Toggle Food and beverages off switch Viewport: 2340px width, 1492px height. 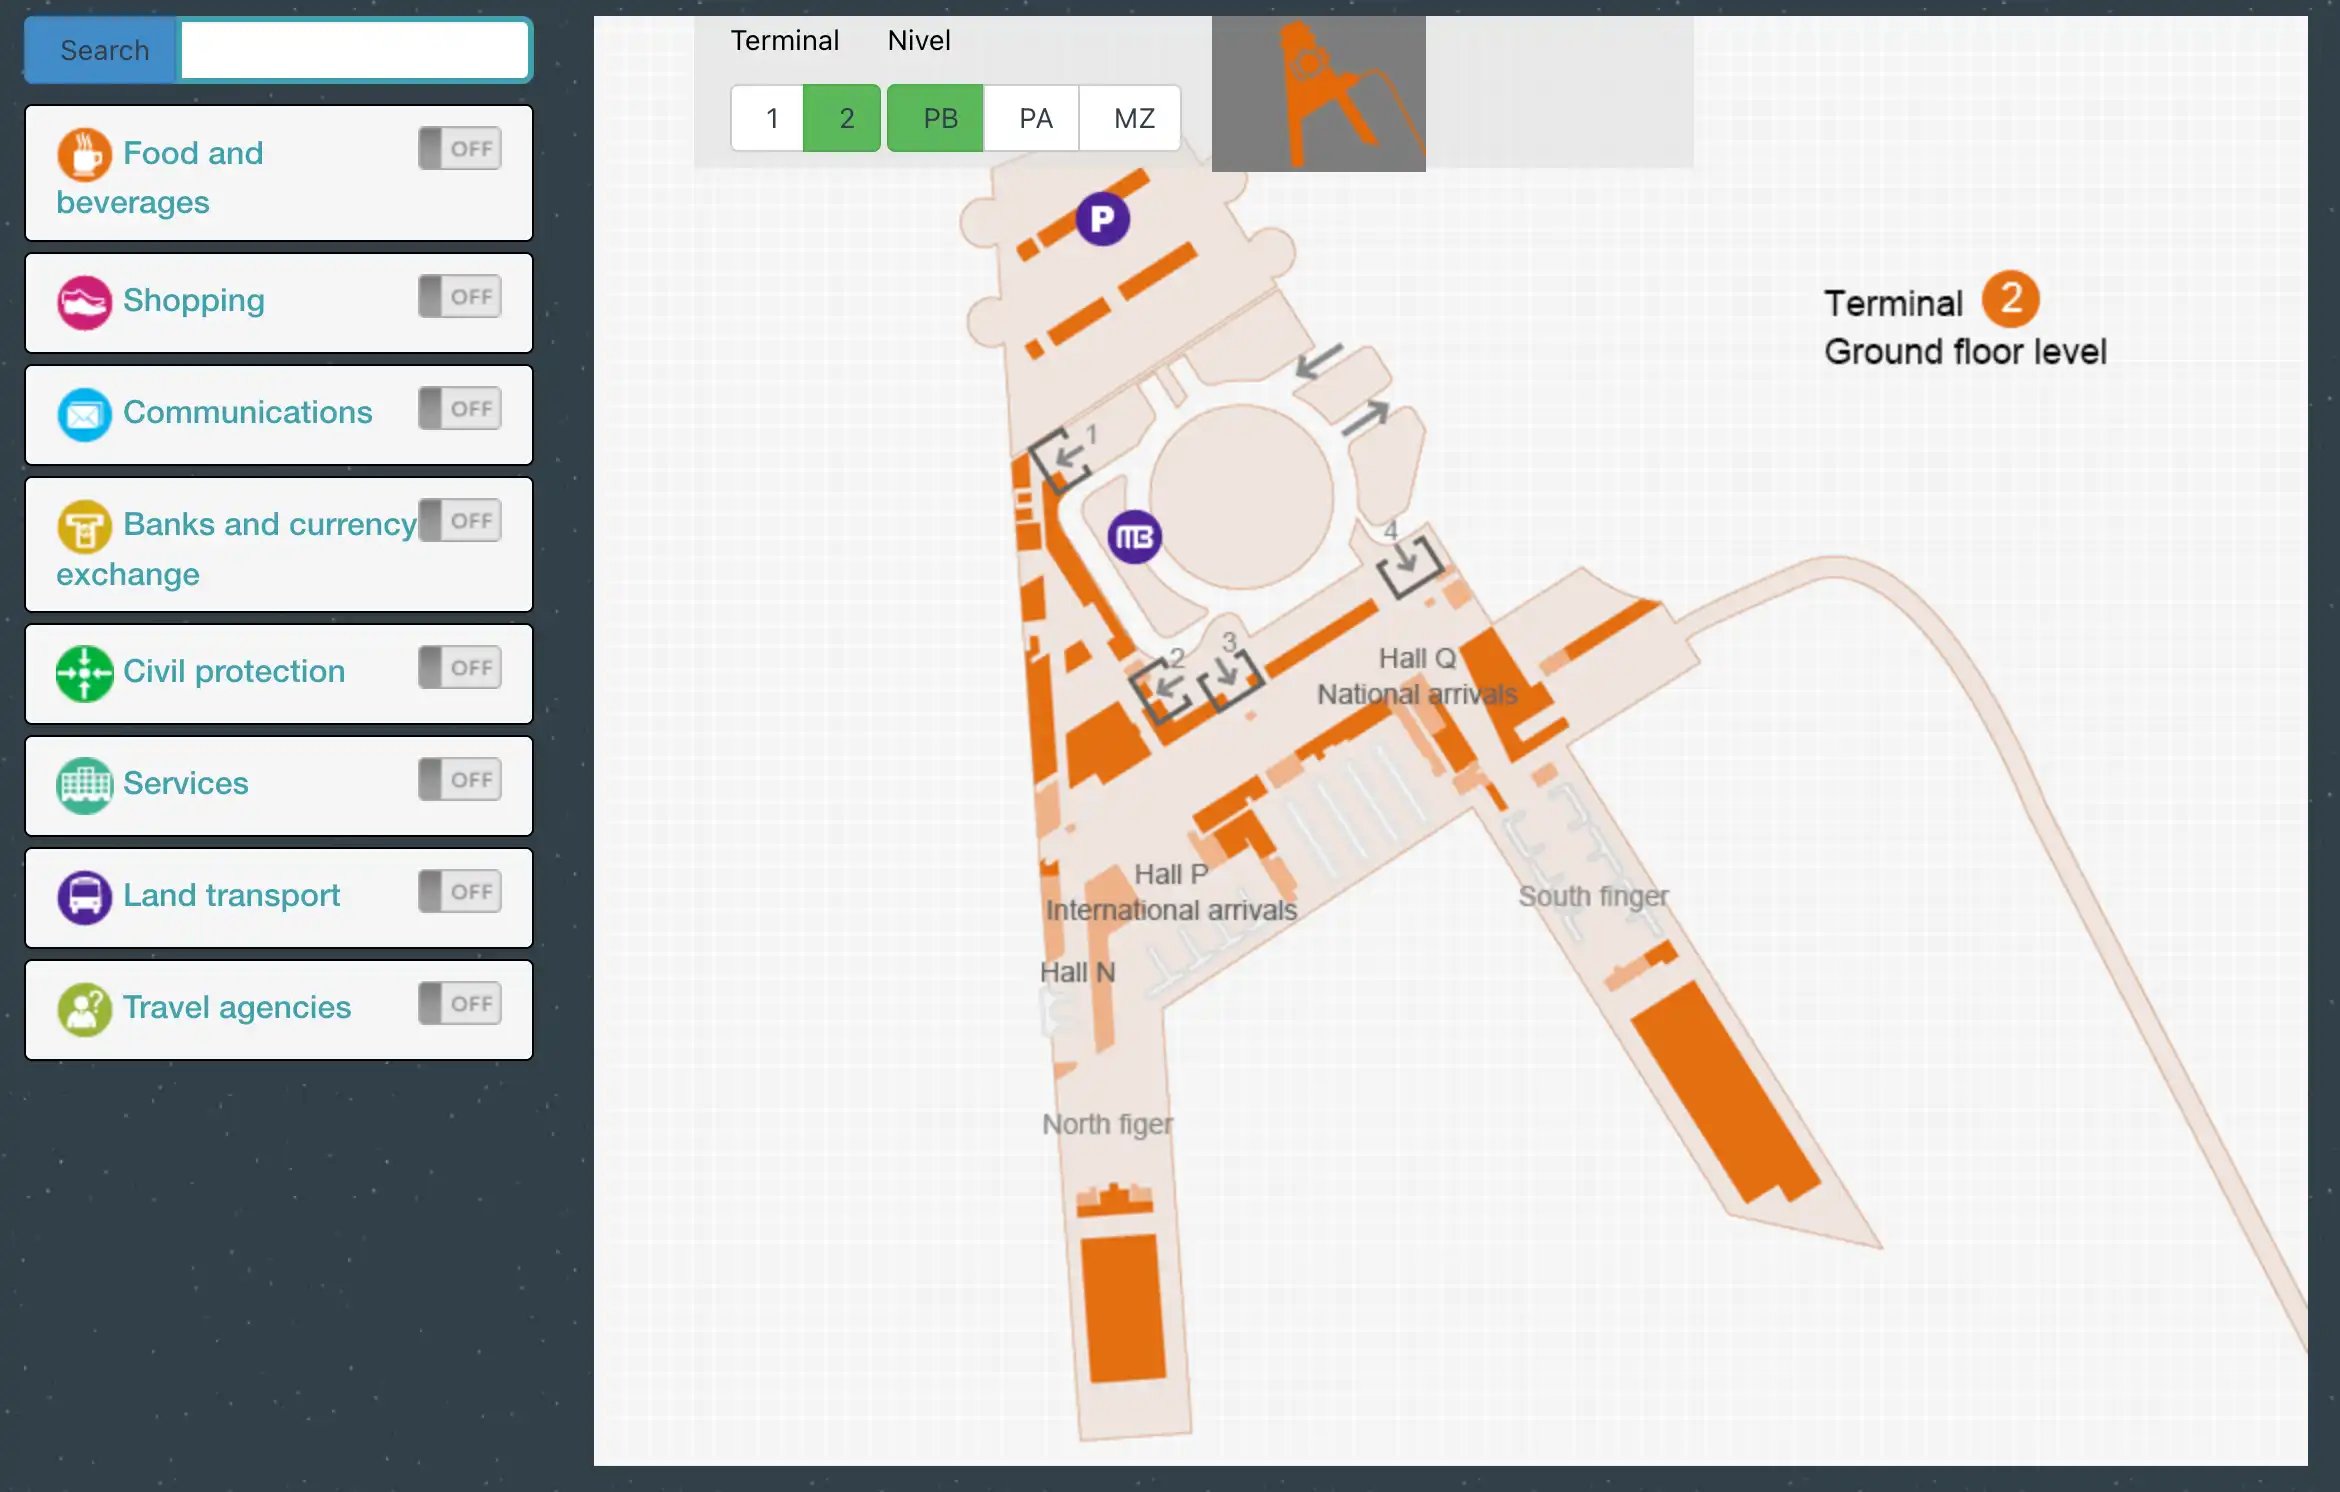pos(459,147)
